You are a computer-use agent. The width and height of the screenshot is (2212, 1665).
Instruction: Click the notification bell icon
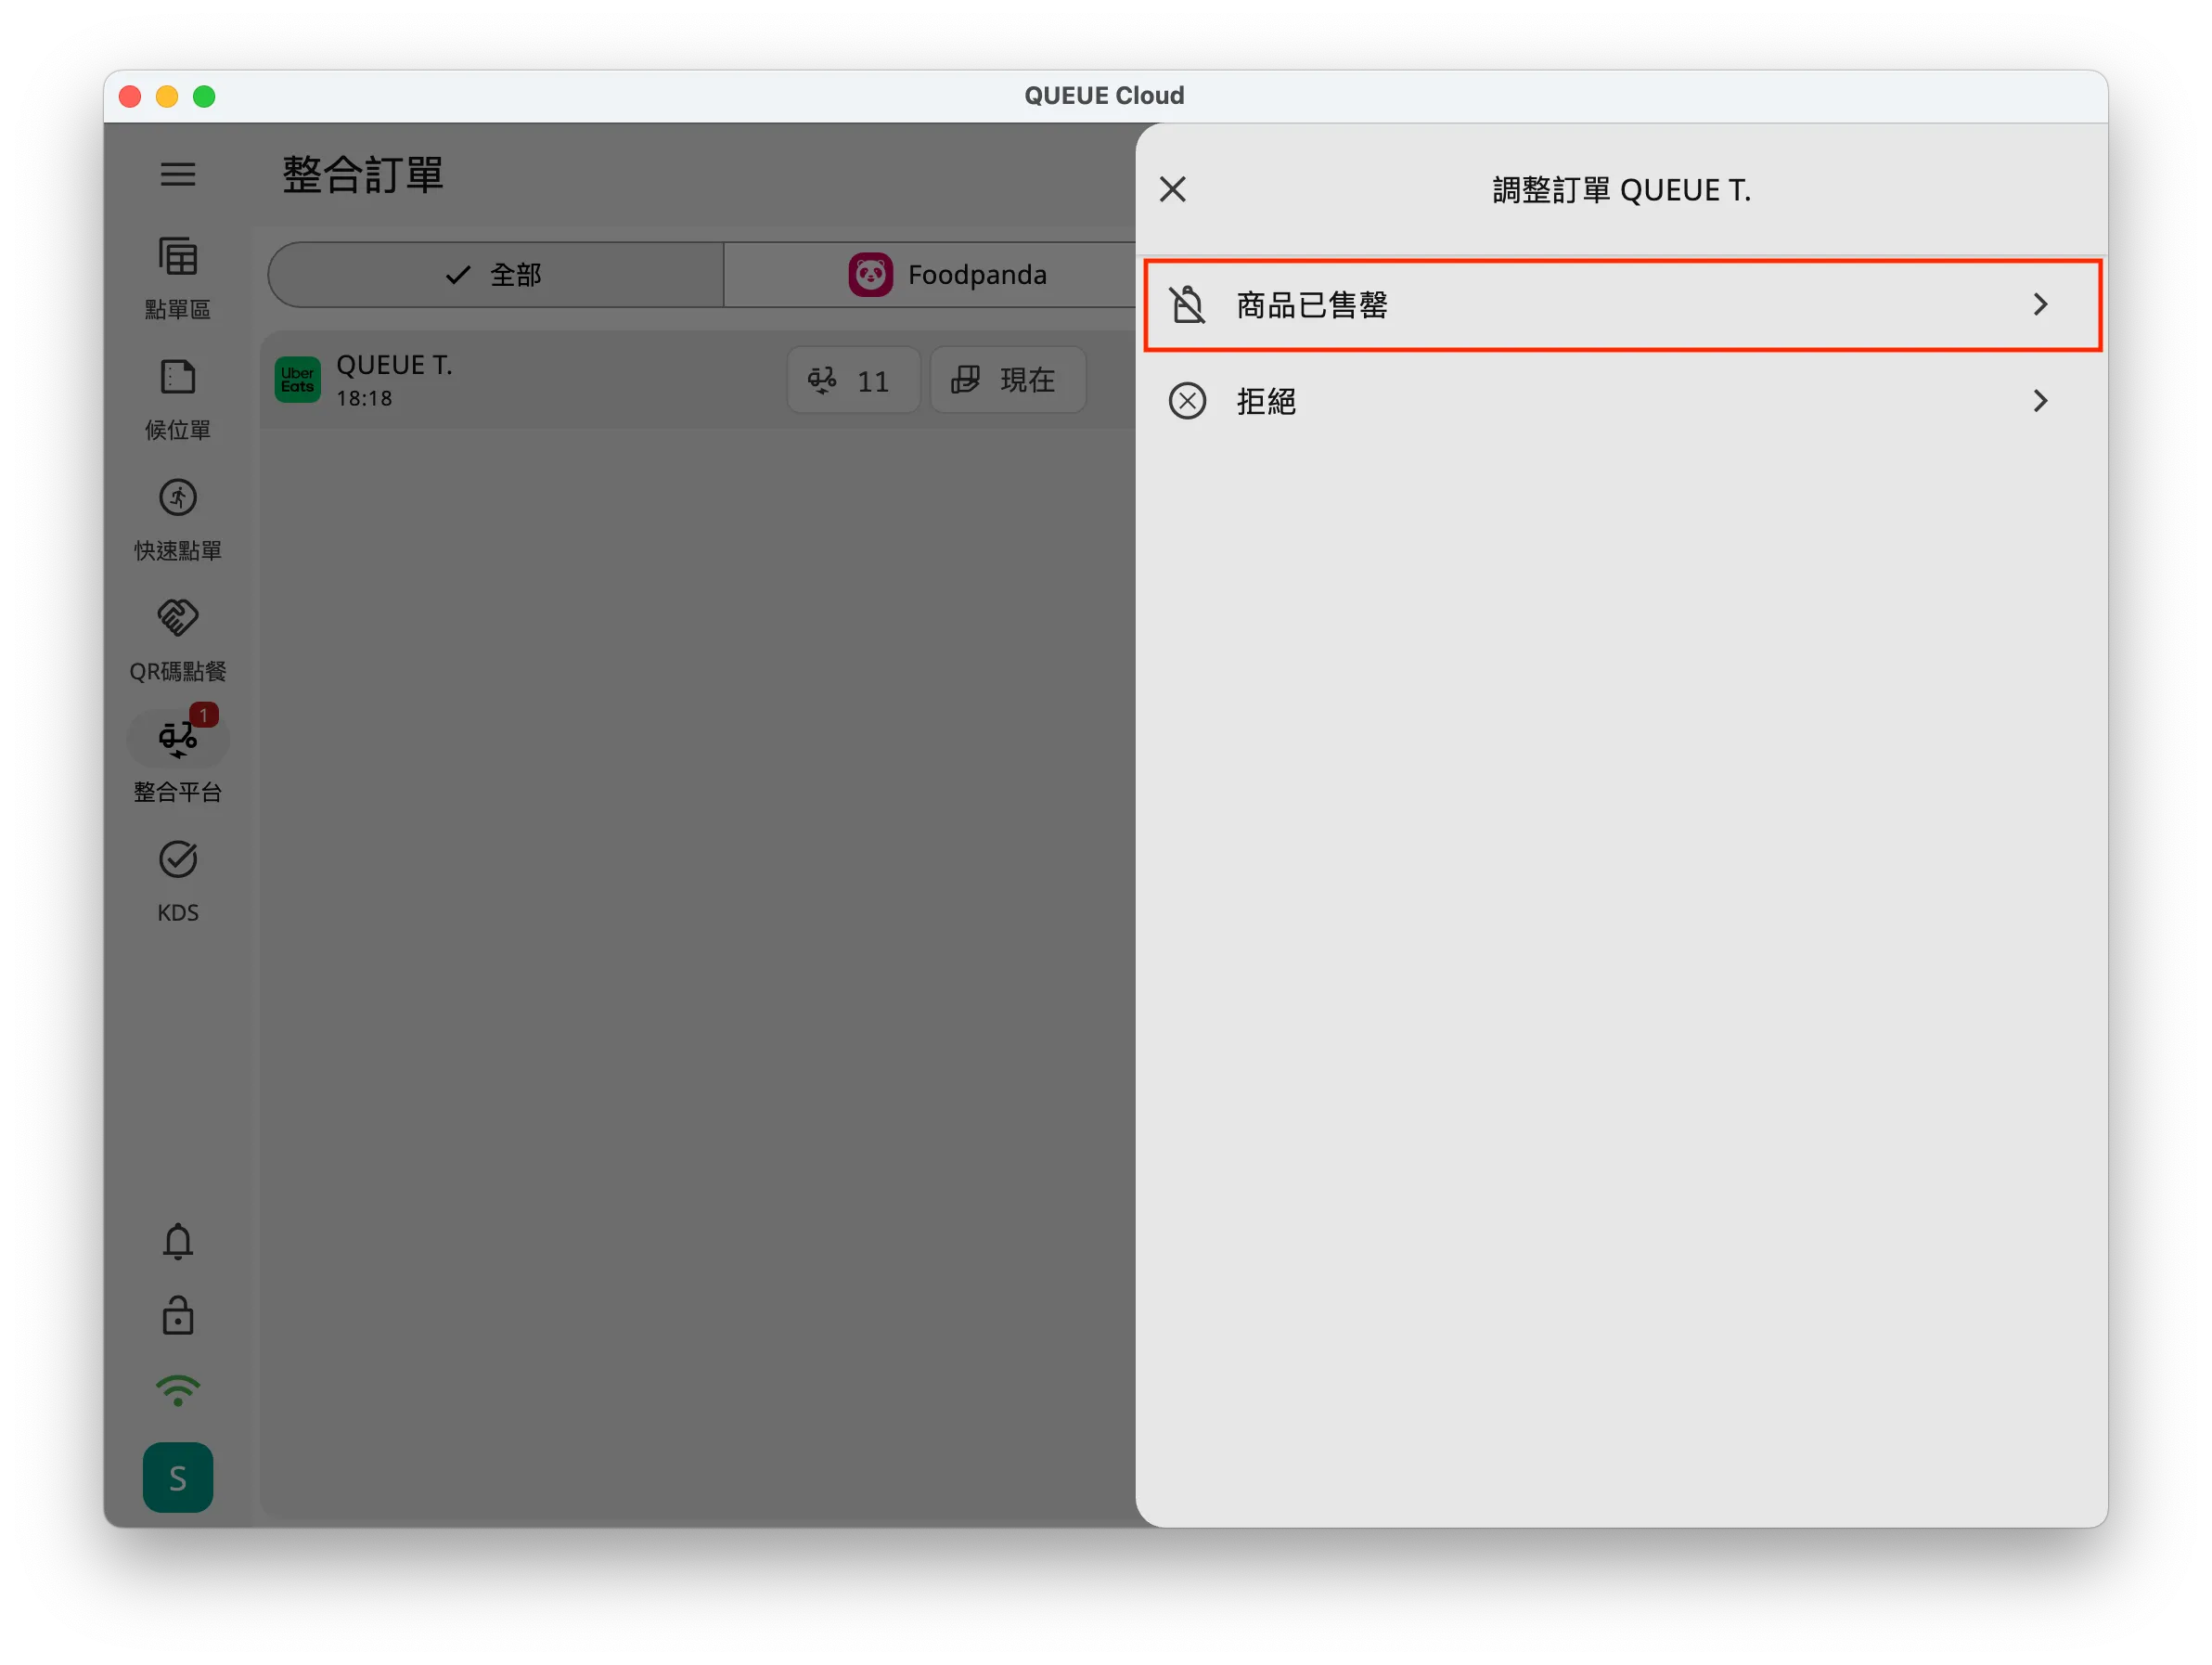[x=178, y=1241]
